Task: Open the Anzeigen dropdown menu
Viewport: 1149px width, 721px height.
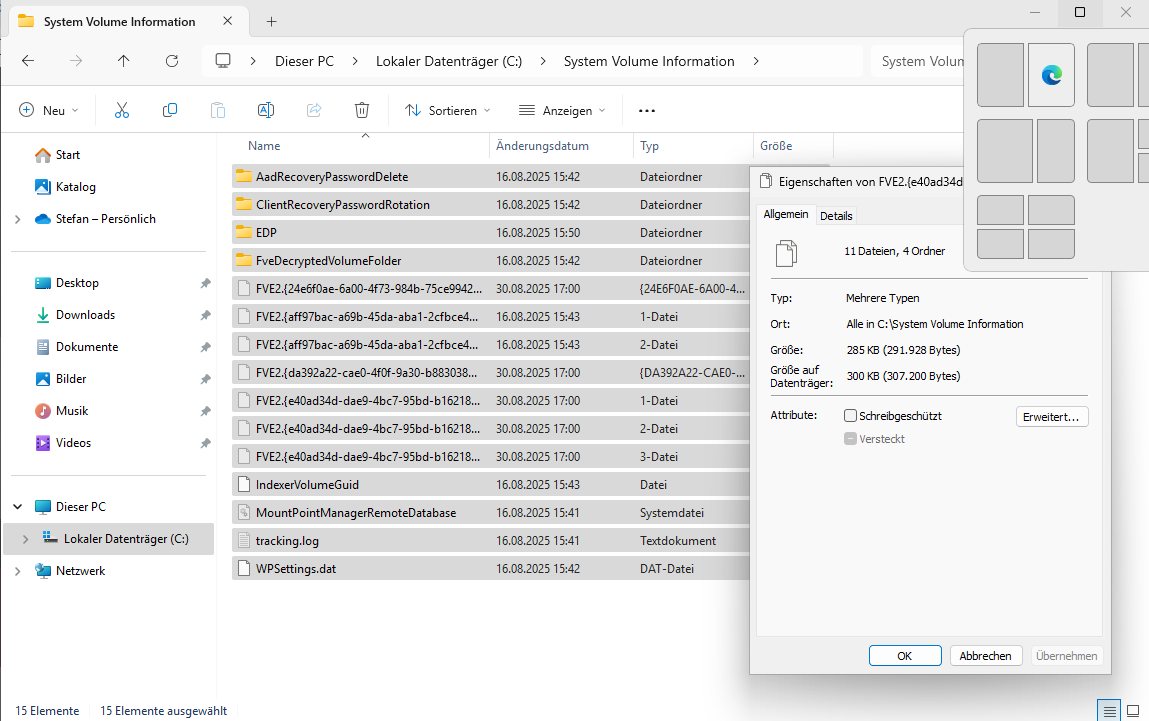Action: click(562, 111)
